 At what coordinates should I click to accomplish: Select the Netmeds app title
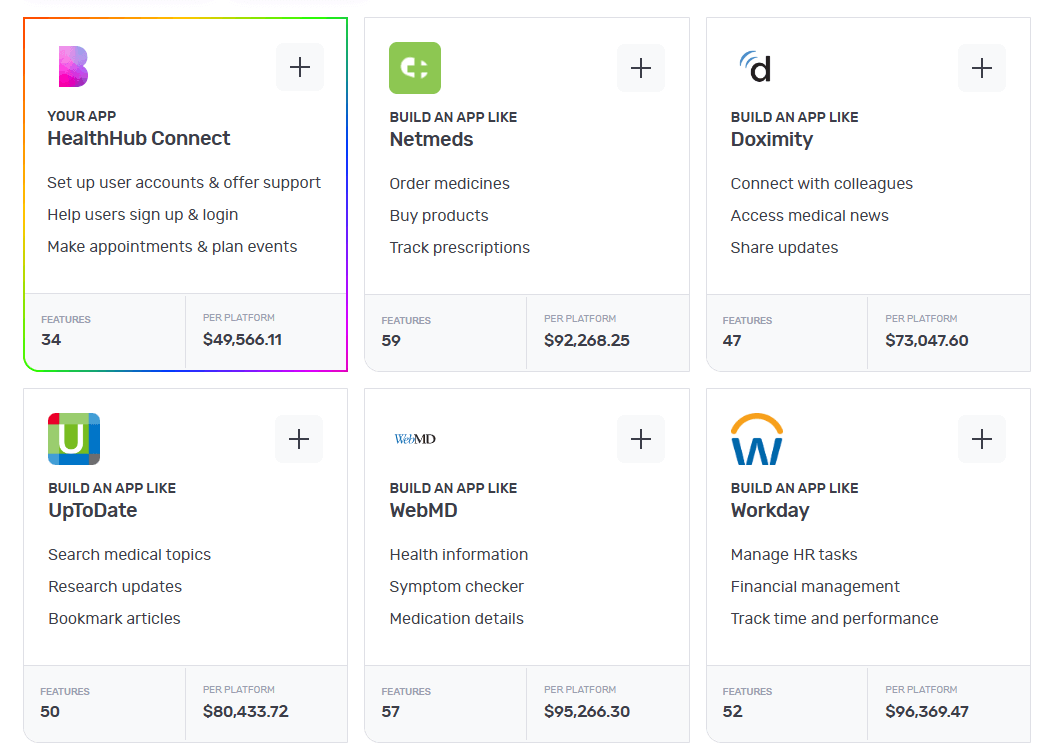[432, 139]
